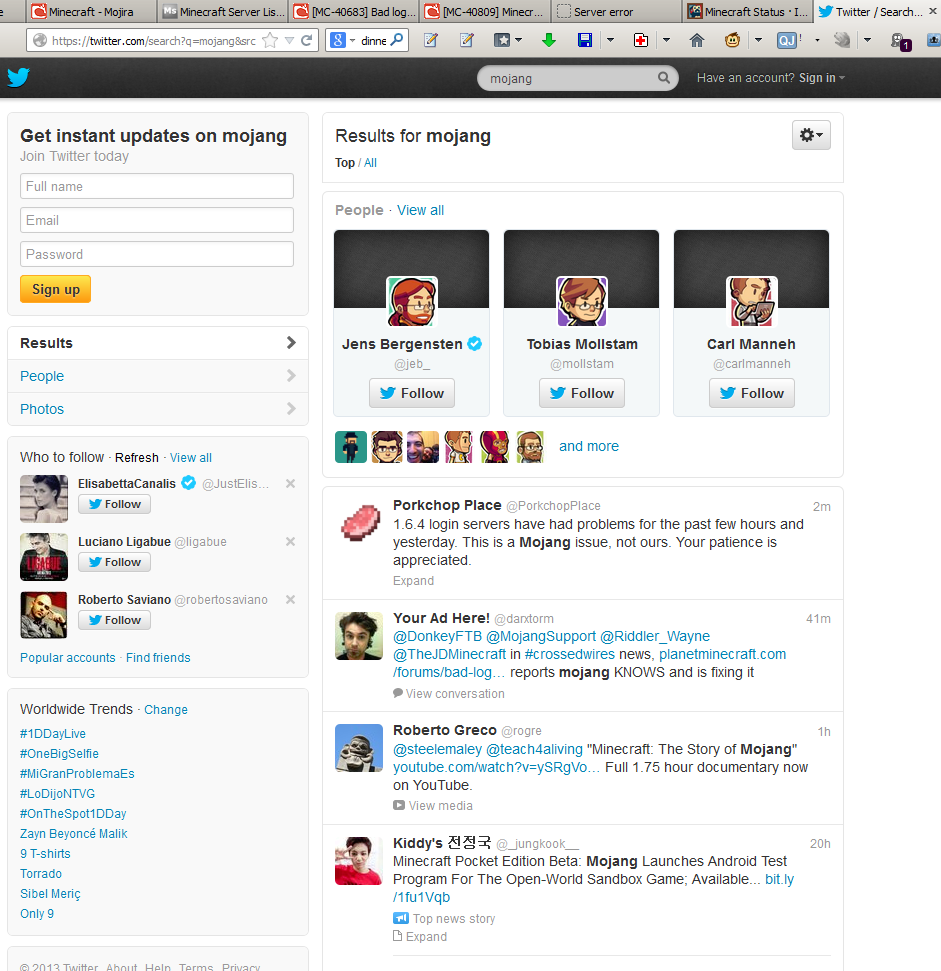Image resolution: width=941 pixels, height=971 pixels.
Task: Follow Carl Manneh
Action: coord(752,393)
